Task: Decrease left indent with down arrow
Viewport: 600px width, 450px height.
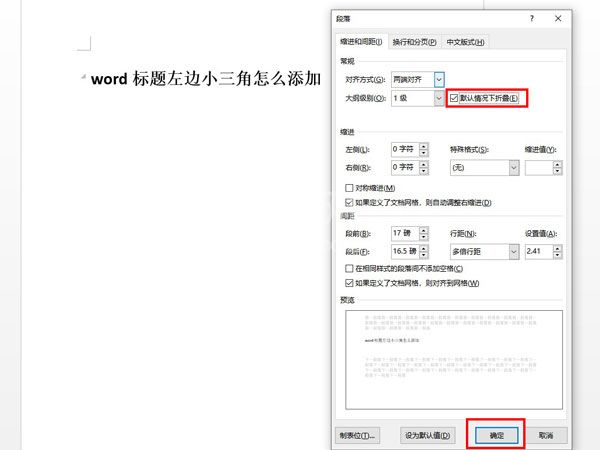Action: (x=424, y=153)
